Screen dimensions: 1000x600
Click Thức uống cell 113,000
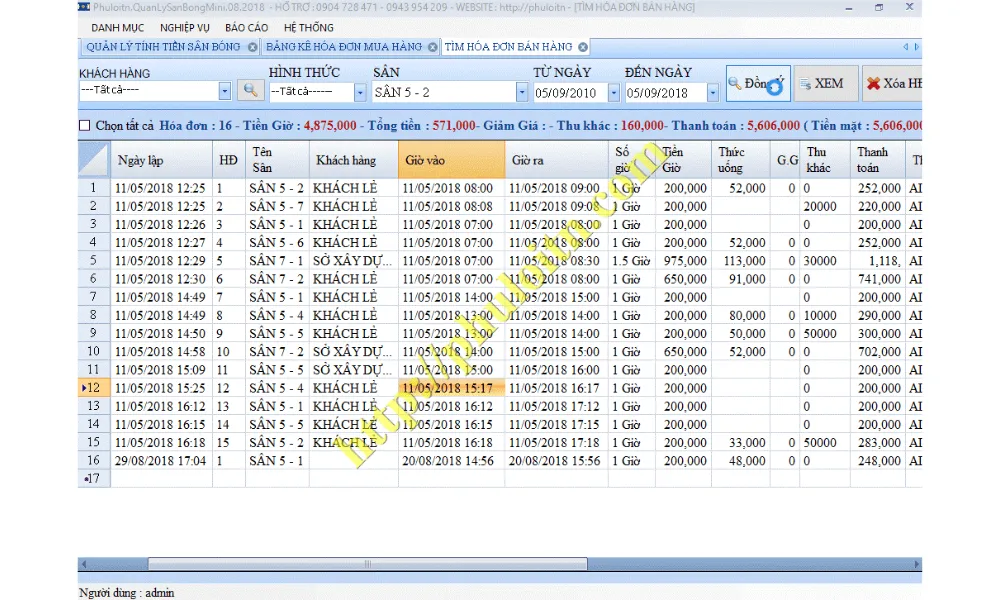pyautogui.click(x=741, y=261)
